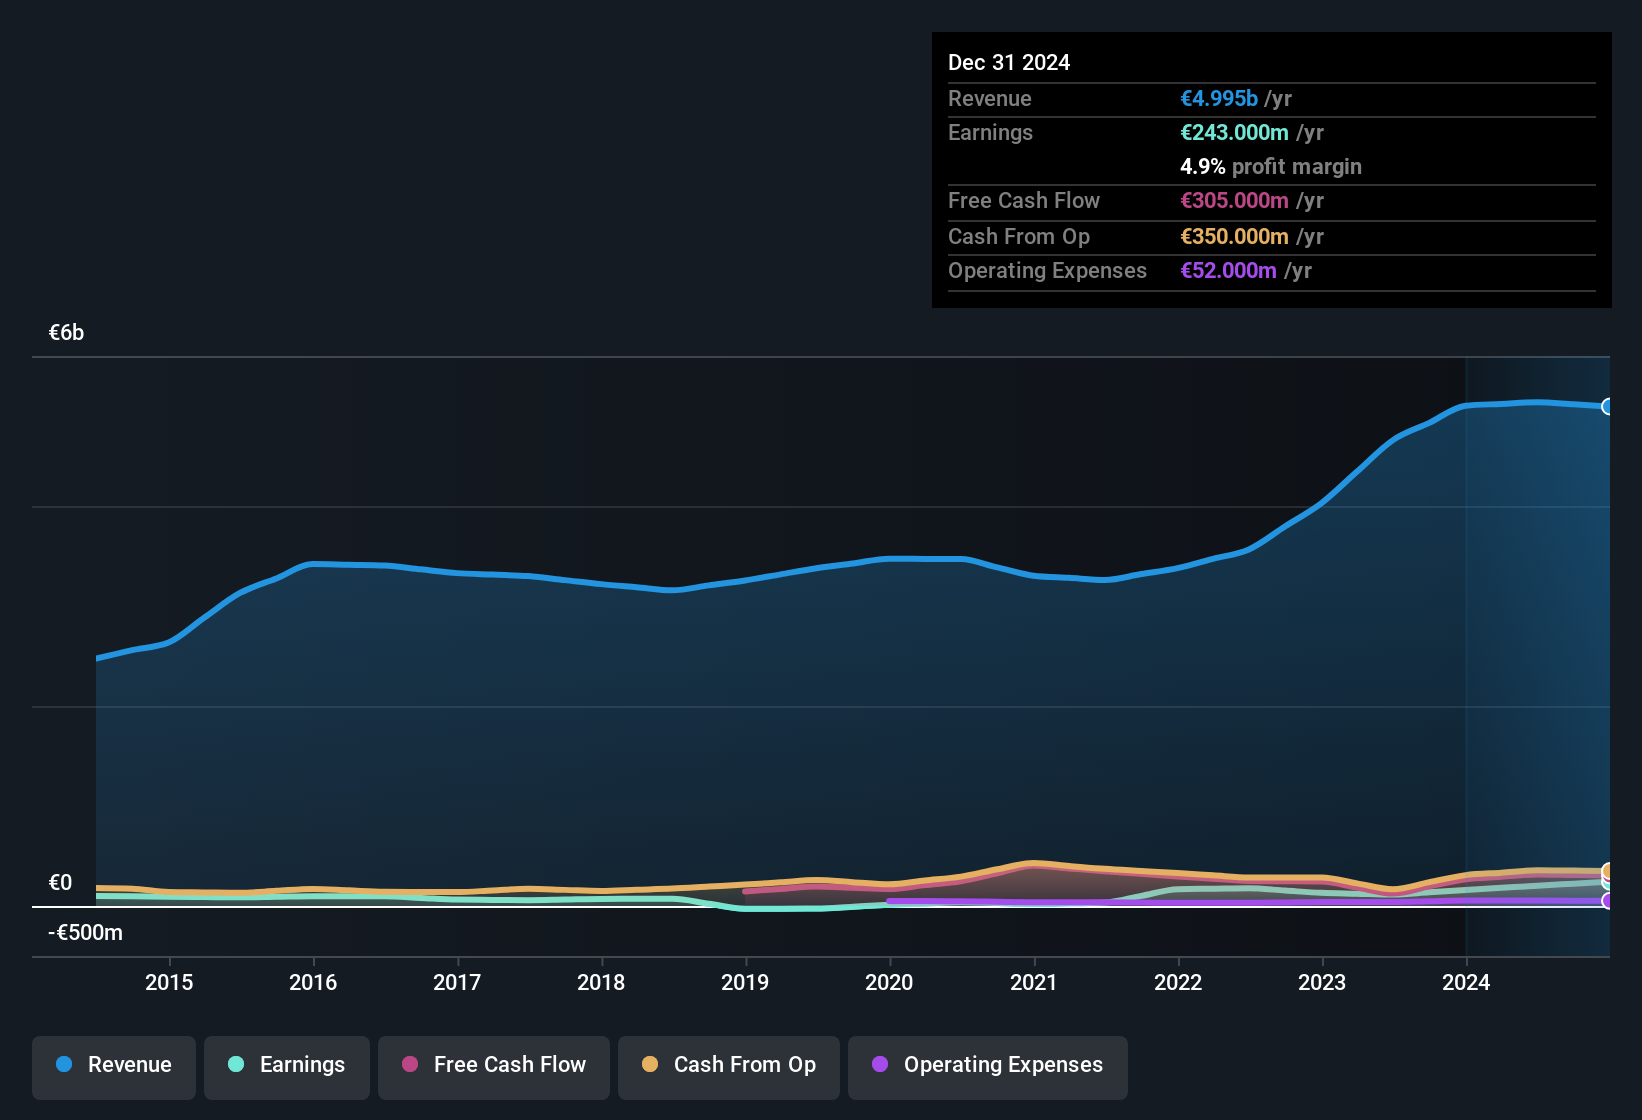Click the 2021 x-axis label
1642x1120 pixels.
[1034, 982]
